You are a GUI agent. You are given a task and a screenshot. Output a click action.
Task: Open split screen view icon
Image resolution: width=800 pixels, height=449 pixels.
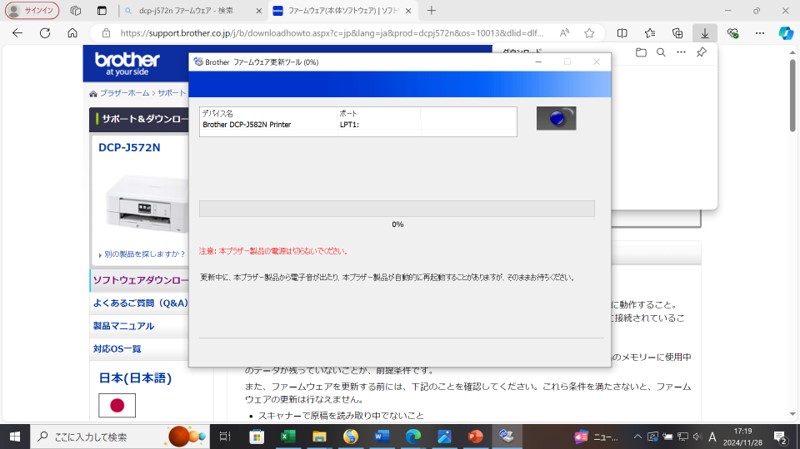(622, 33)
